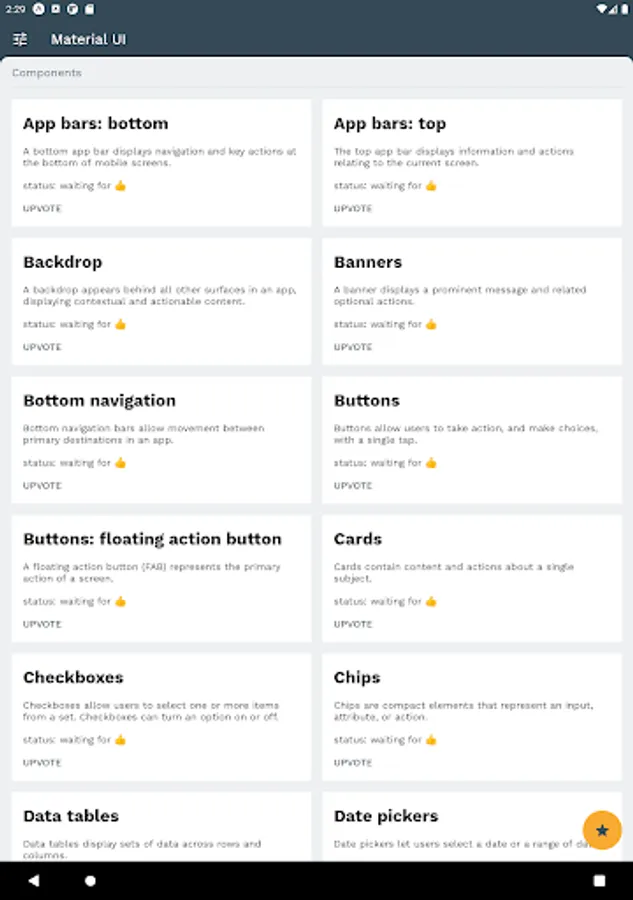
Task: Upvote the Bottom navigation component
Action: [42, 486]
